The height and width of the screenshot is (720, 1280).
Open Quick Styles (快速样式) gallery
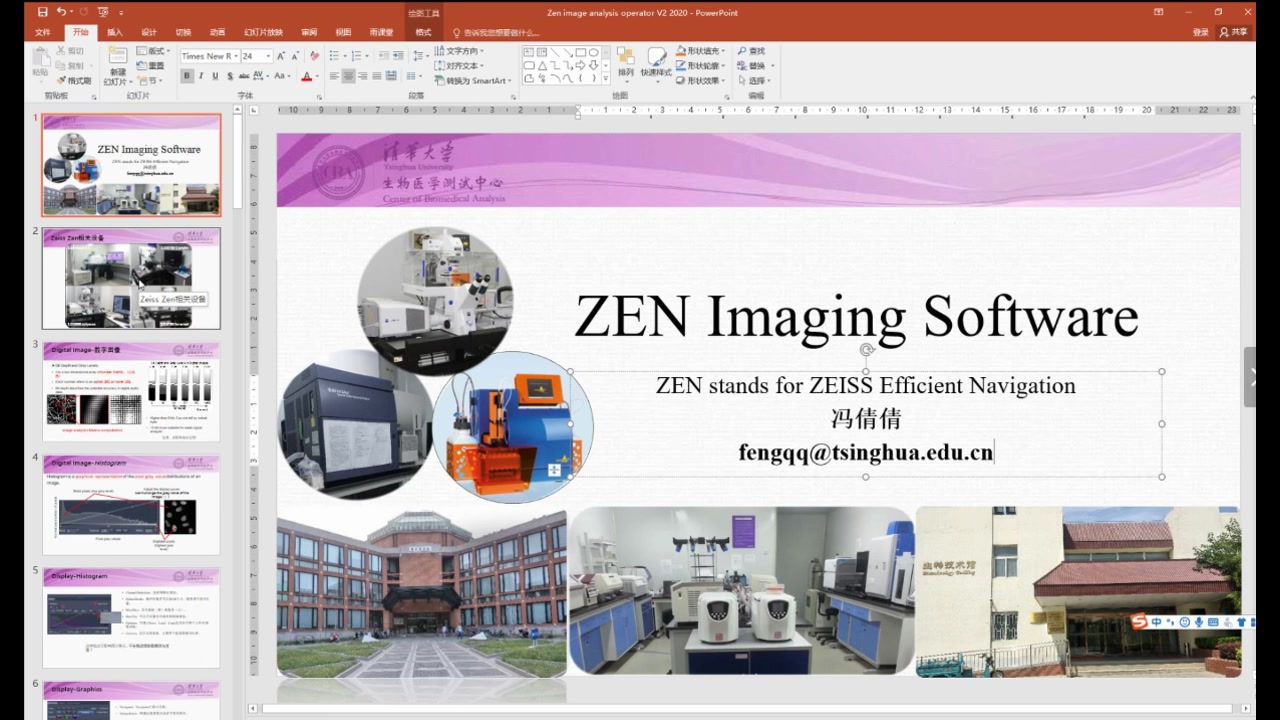tap(656, 62)
